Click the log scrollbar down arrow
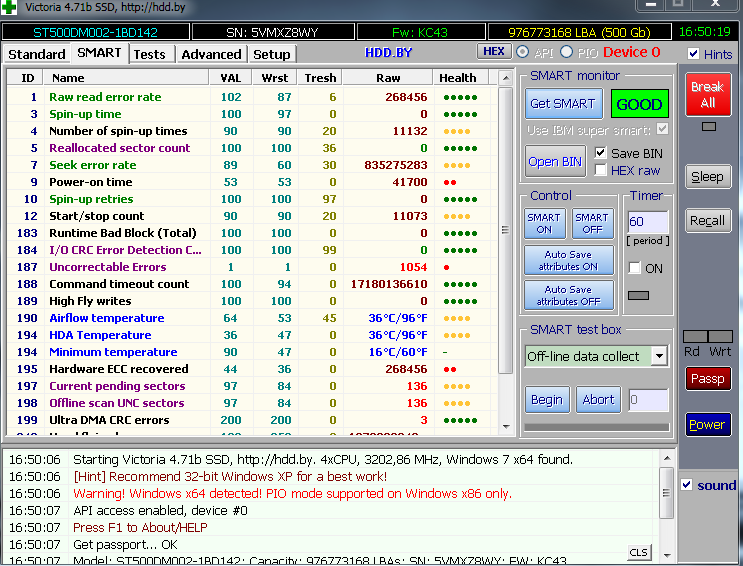Image resolution: width=743 pixels, height=566 pixels. 666,555
